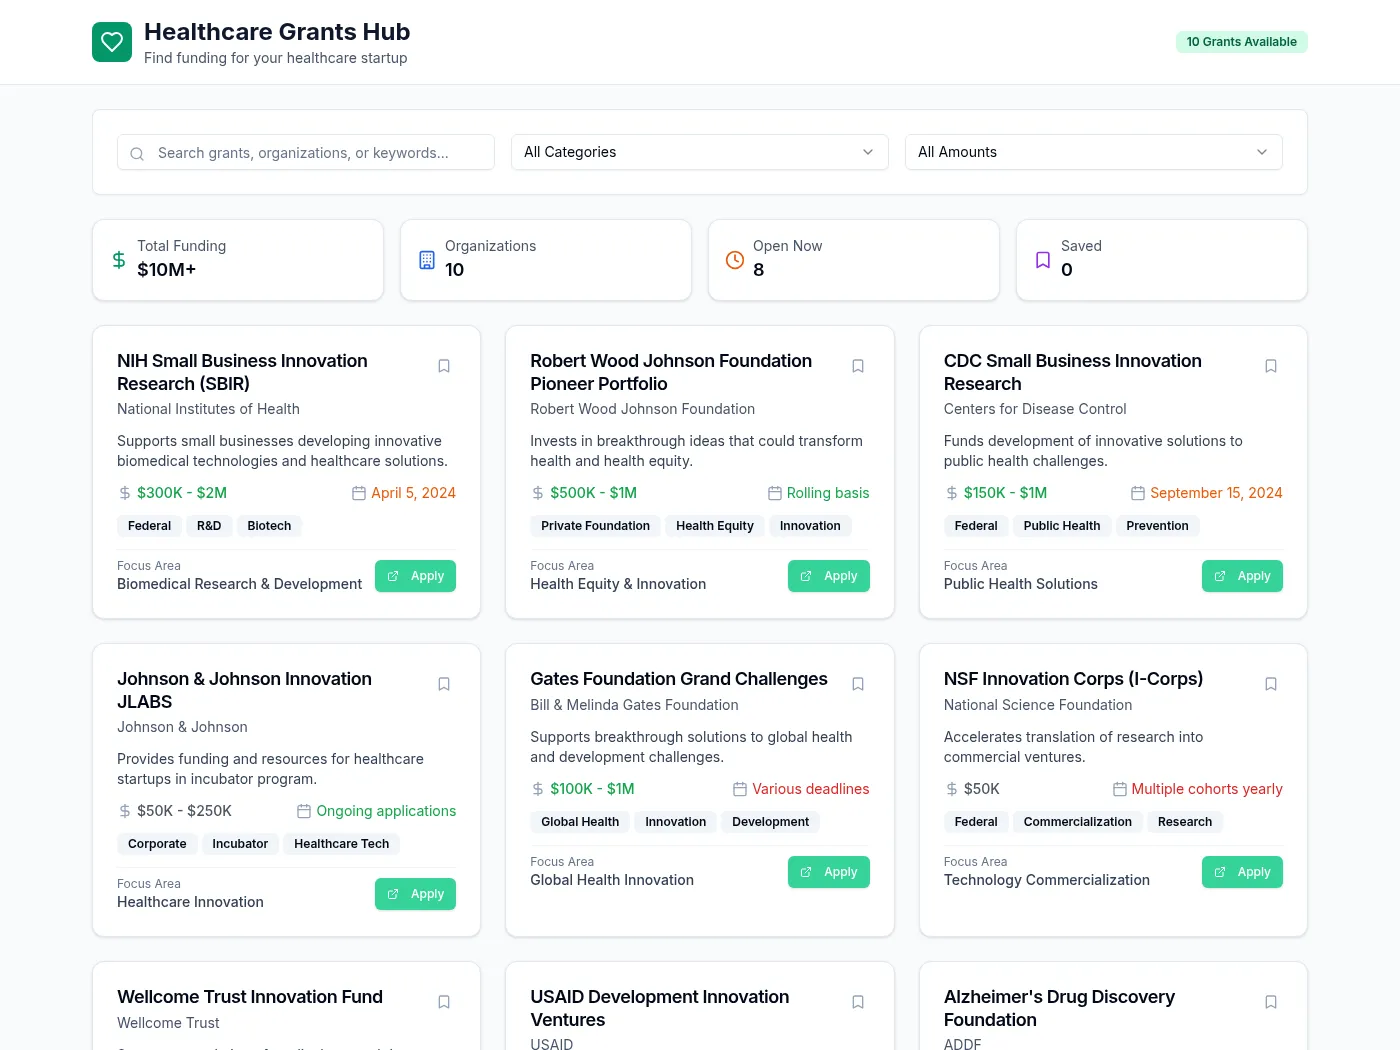Image resolution: width=1400 pixels, height=1050 pixels.
Task: Click the Health Equity tag
Action: pos(715,526)
